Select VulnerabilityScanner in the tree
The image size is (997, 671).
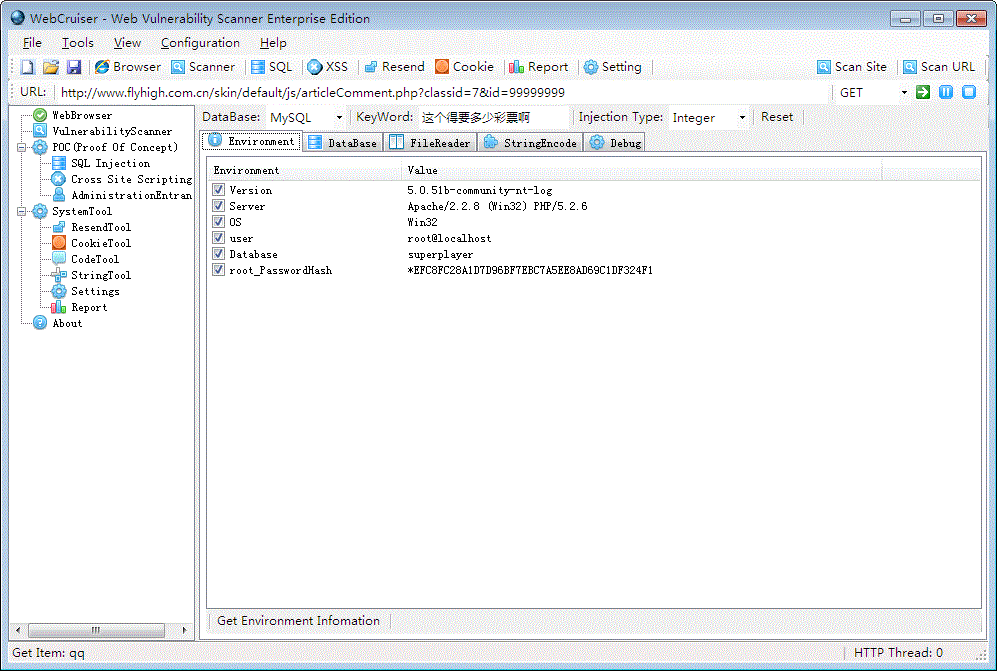[112, 131]
